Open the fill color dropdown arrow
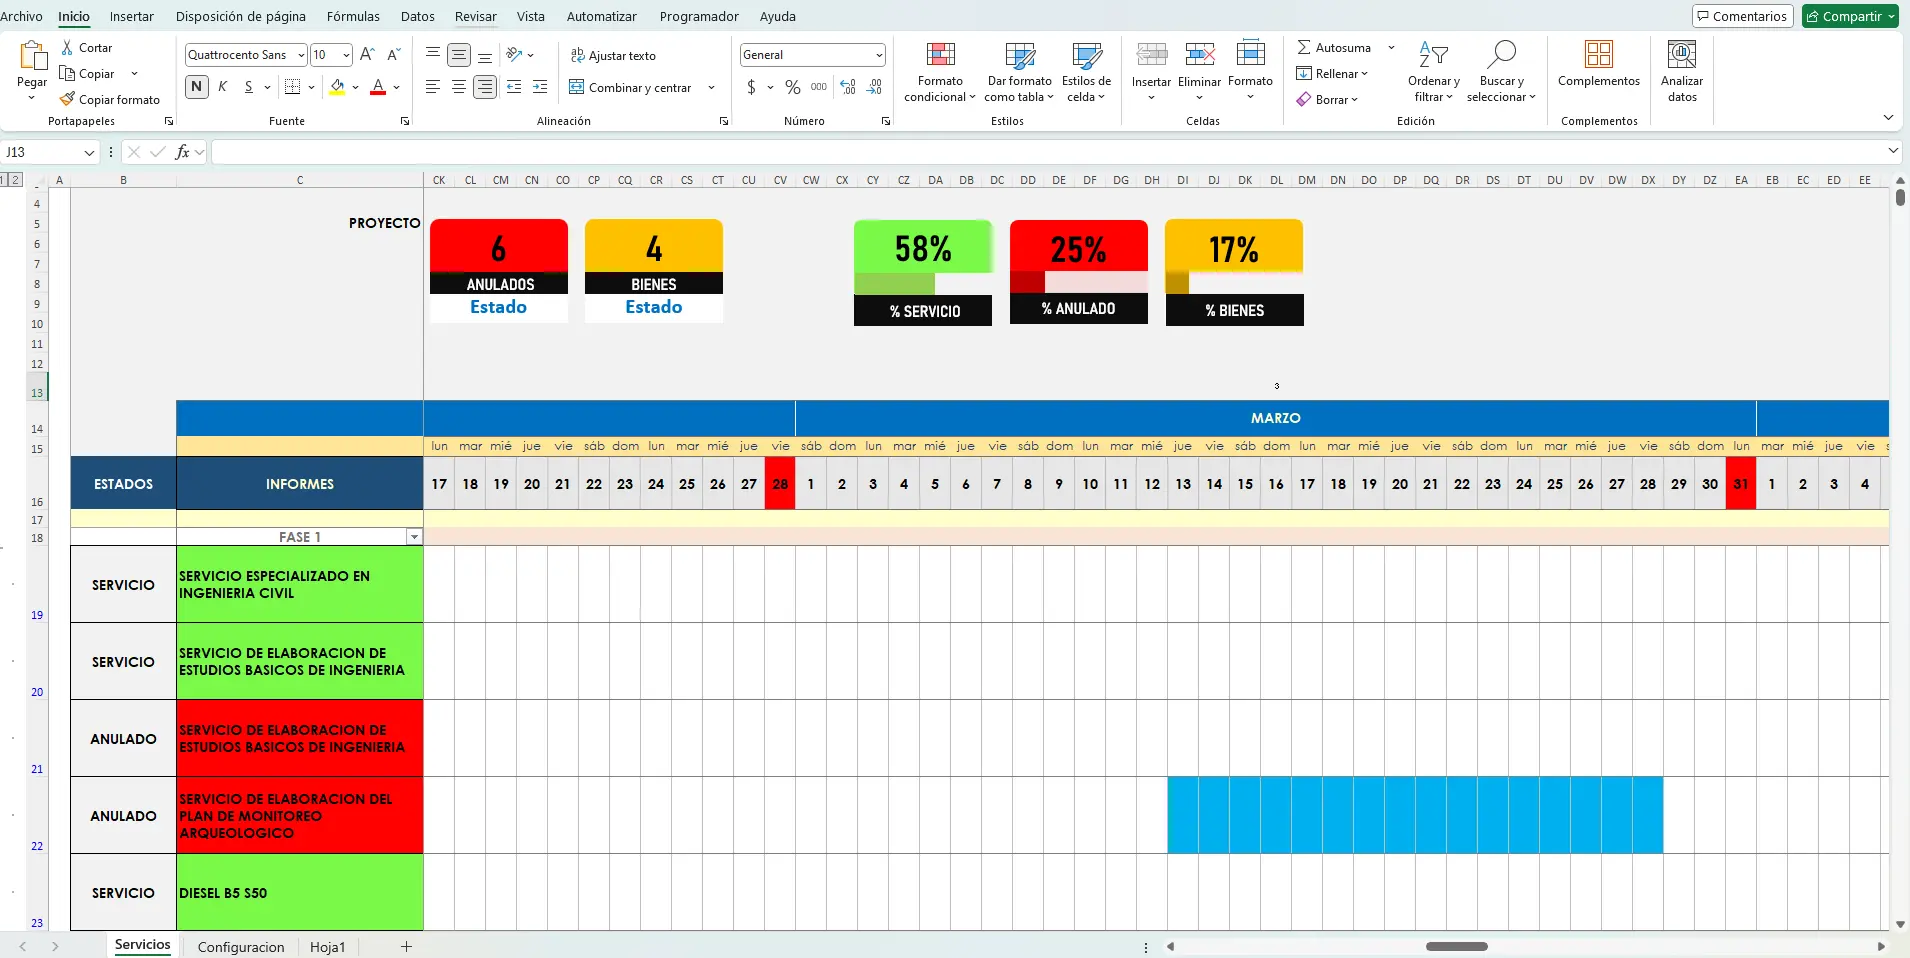 pyautogui.click(x=355, y=87)
